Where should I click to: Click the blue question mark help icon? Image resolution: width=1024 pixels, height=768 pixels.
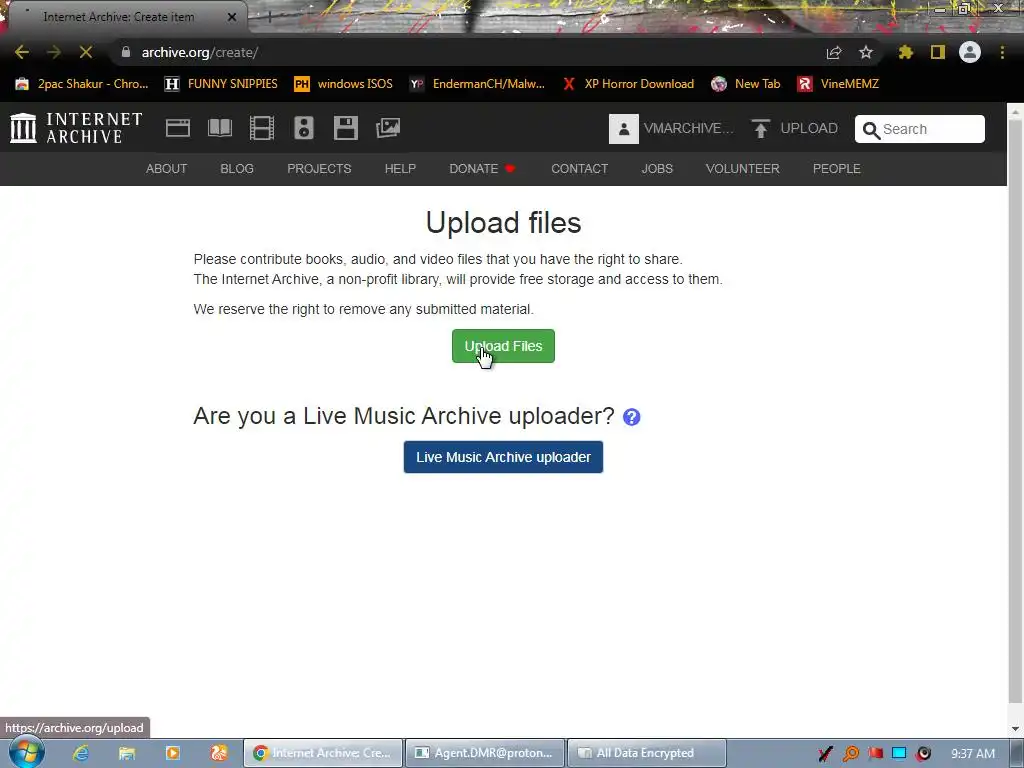(x=632, y=417)
